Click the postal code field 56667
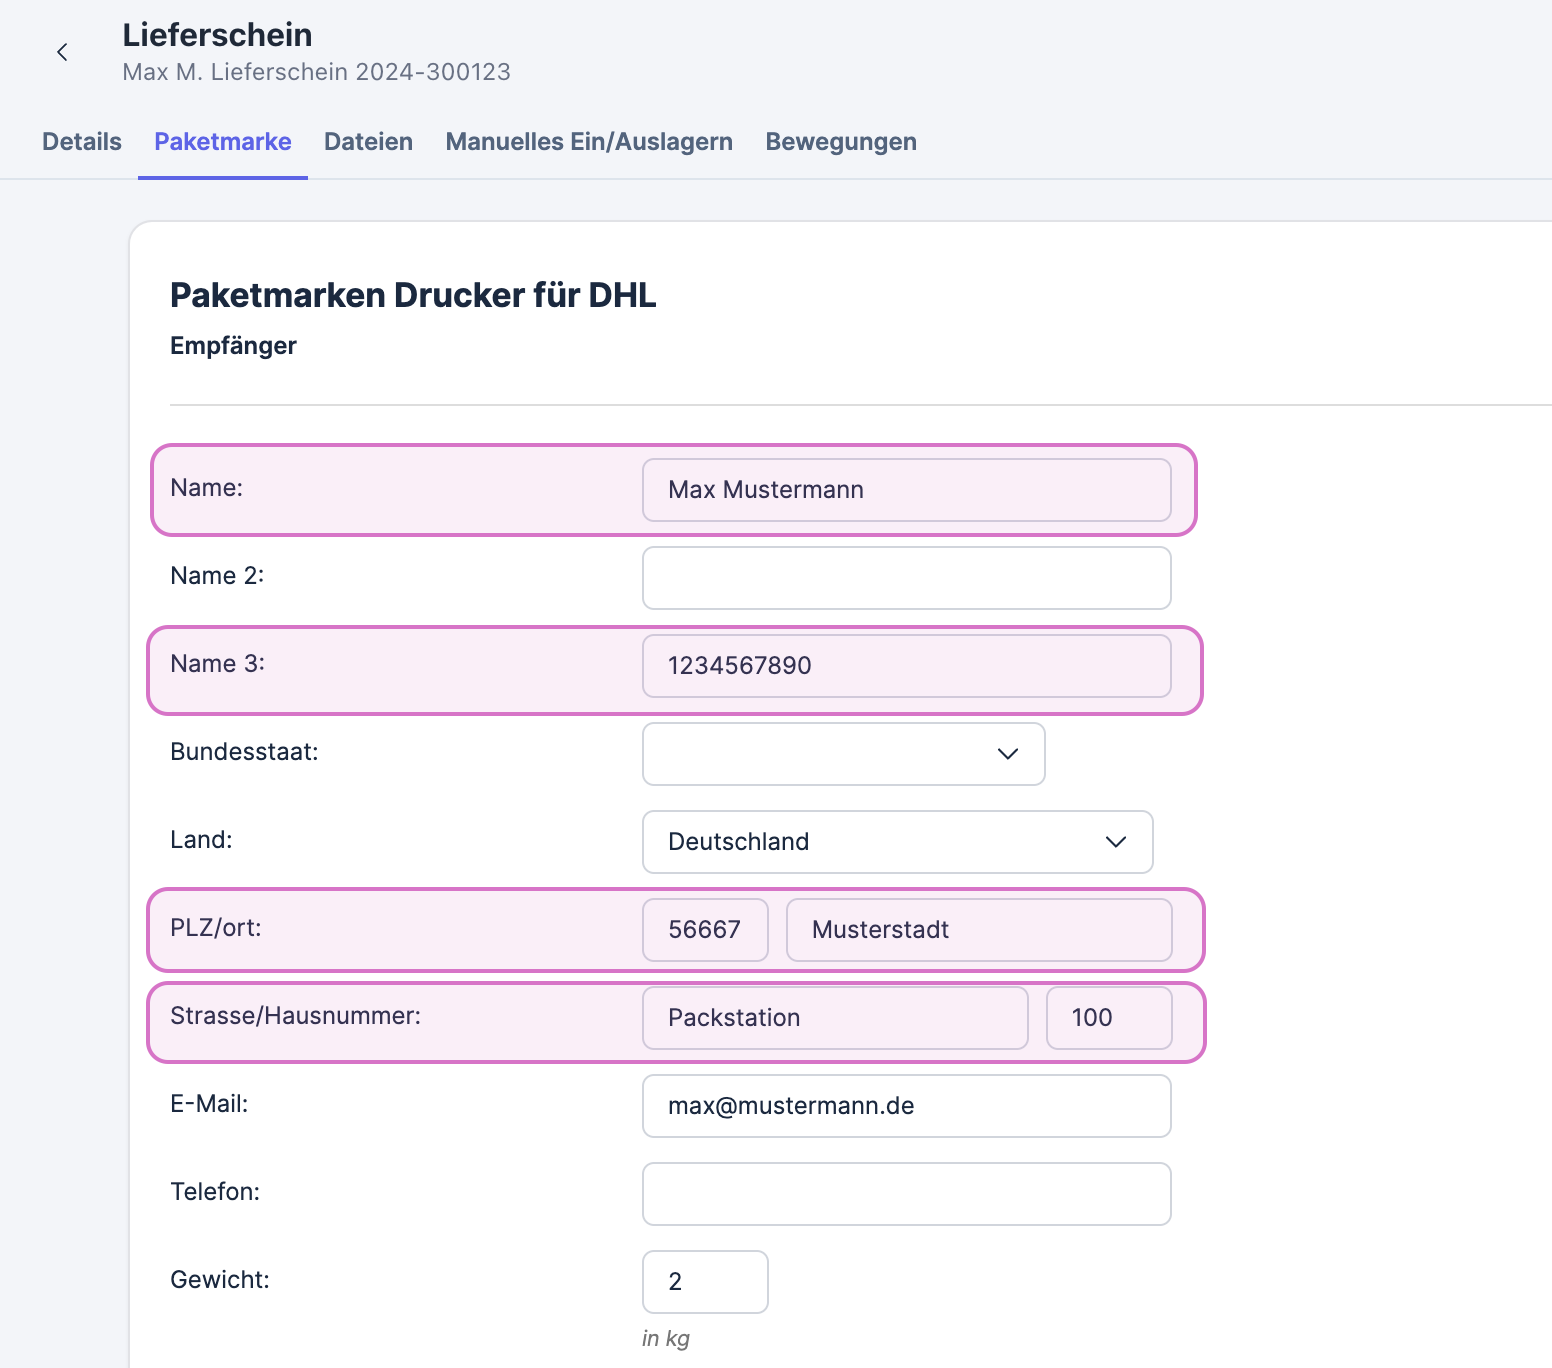 click(x=705, y=930)
